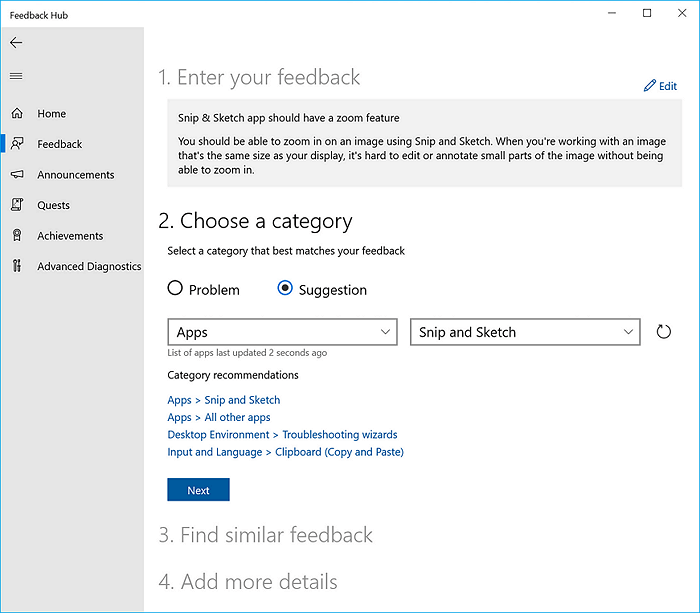Click the Home icon in sidebar

(17, 114)
